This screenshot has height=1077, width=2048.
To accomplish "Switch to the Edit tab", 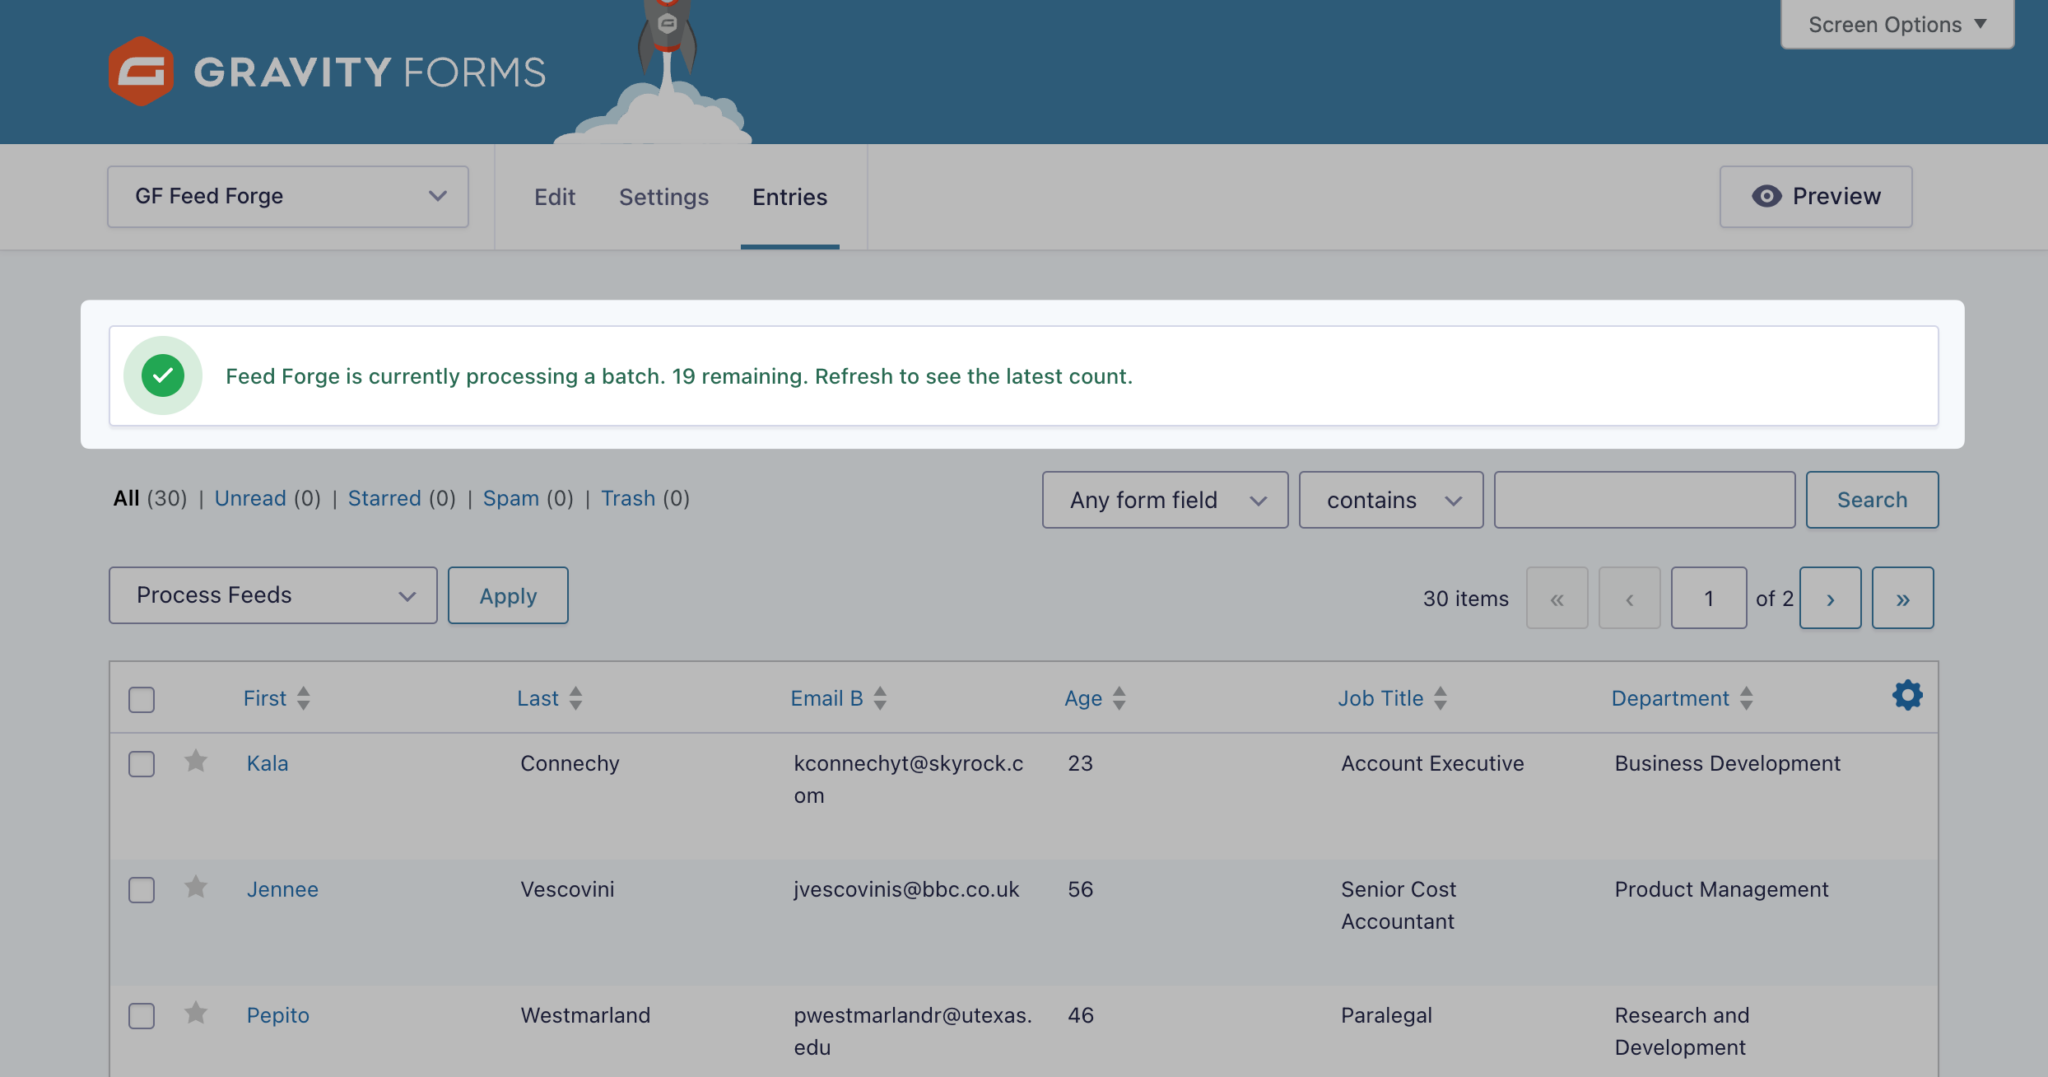I will click(x=554, y=197).
